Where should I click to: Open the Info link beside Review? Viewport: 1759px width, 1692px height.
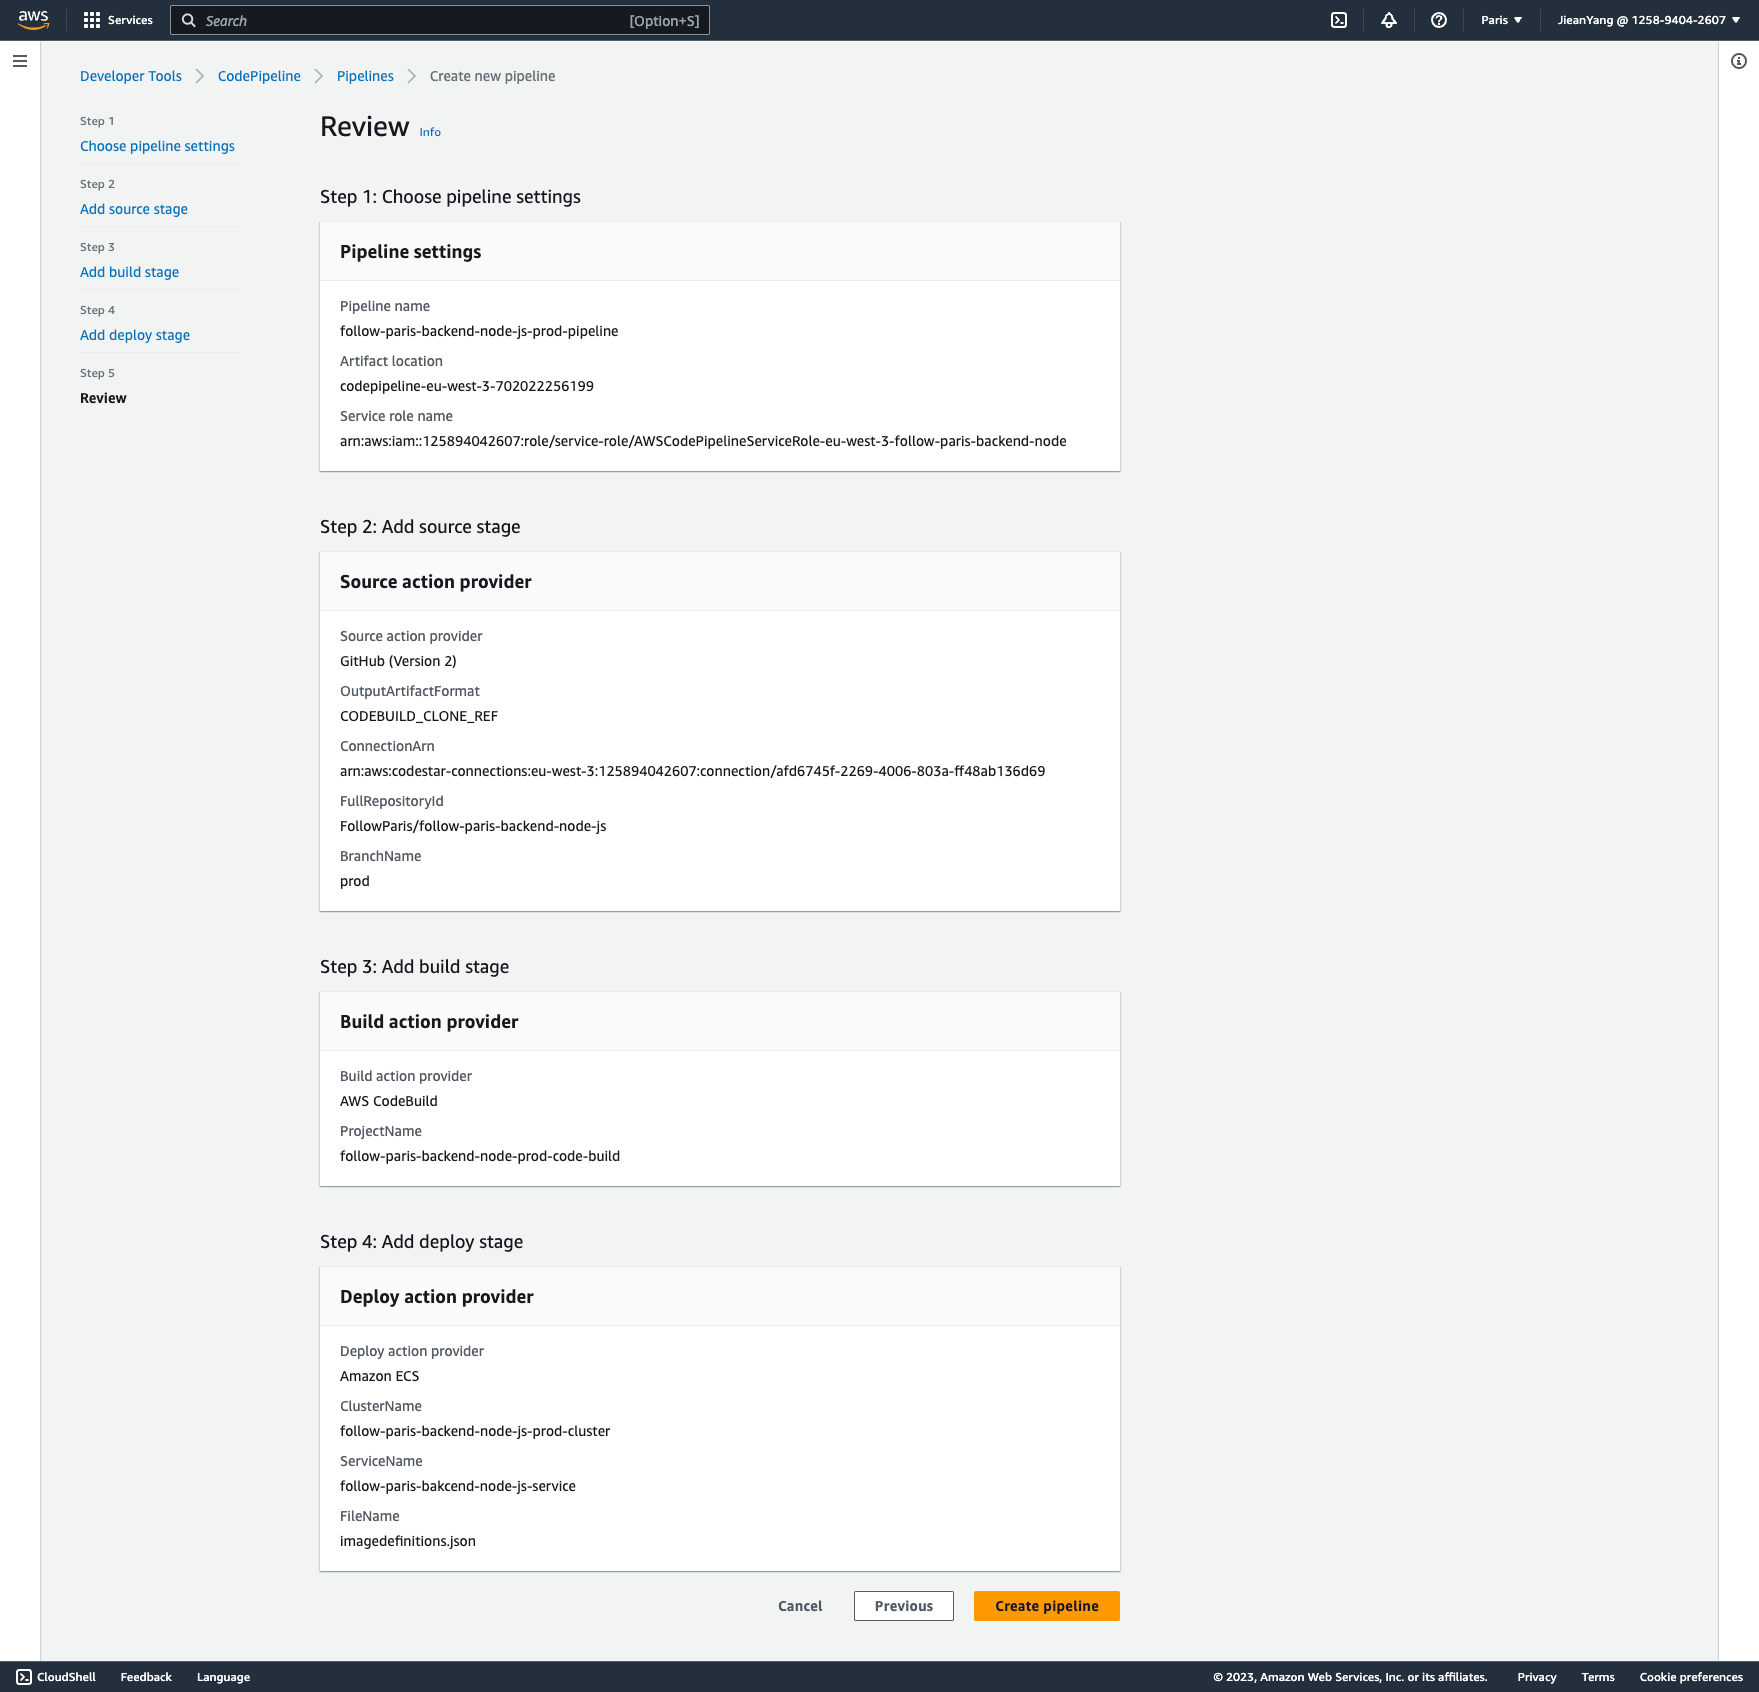coord(430,132)
